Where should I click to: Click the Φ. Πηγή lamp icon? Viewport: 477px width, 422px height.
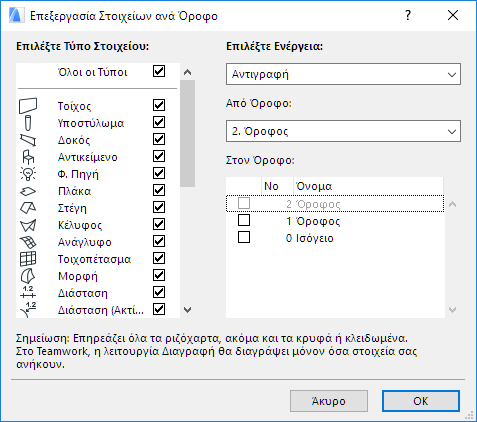pyautogui.click(x=28, y=174)
